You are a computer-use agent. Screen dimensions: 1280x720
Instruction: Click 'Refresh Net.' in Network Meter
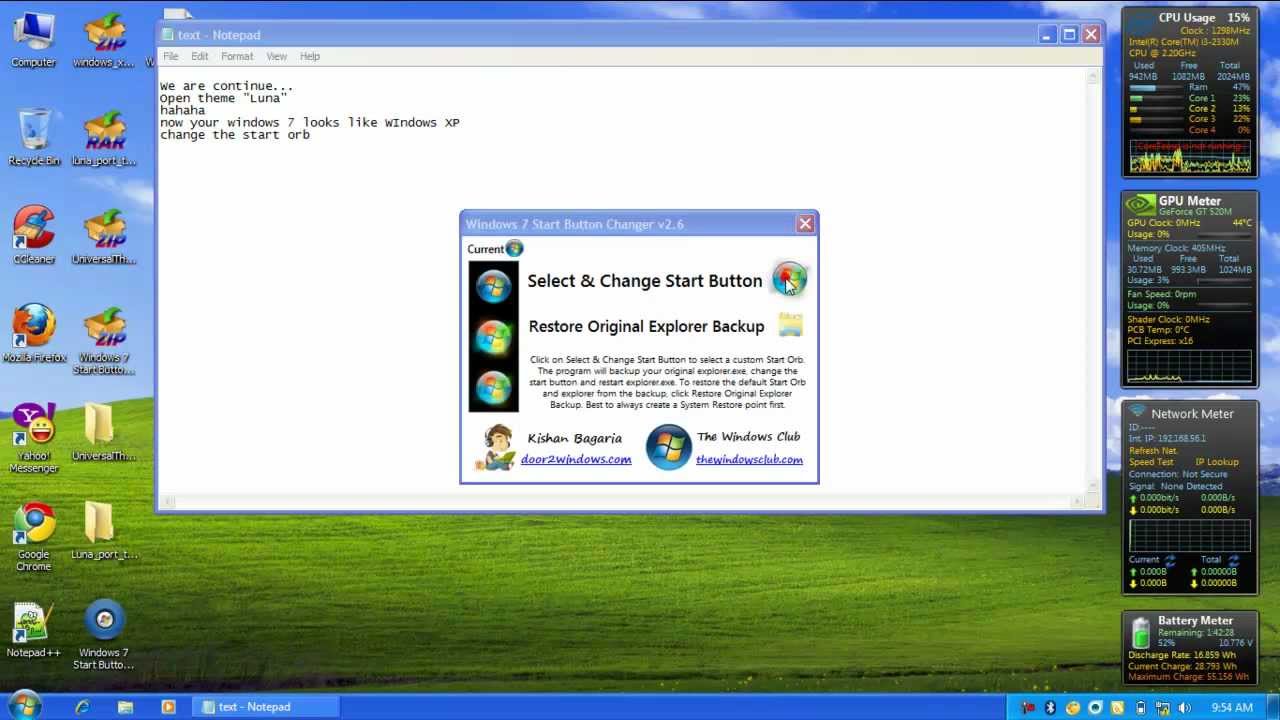pyautogui.click(x=1153, y=451)
